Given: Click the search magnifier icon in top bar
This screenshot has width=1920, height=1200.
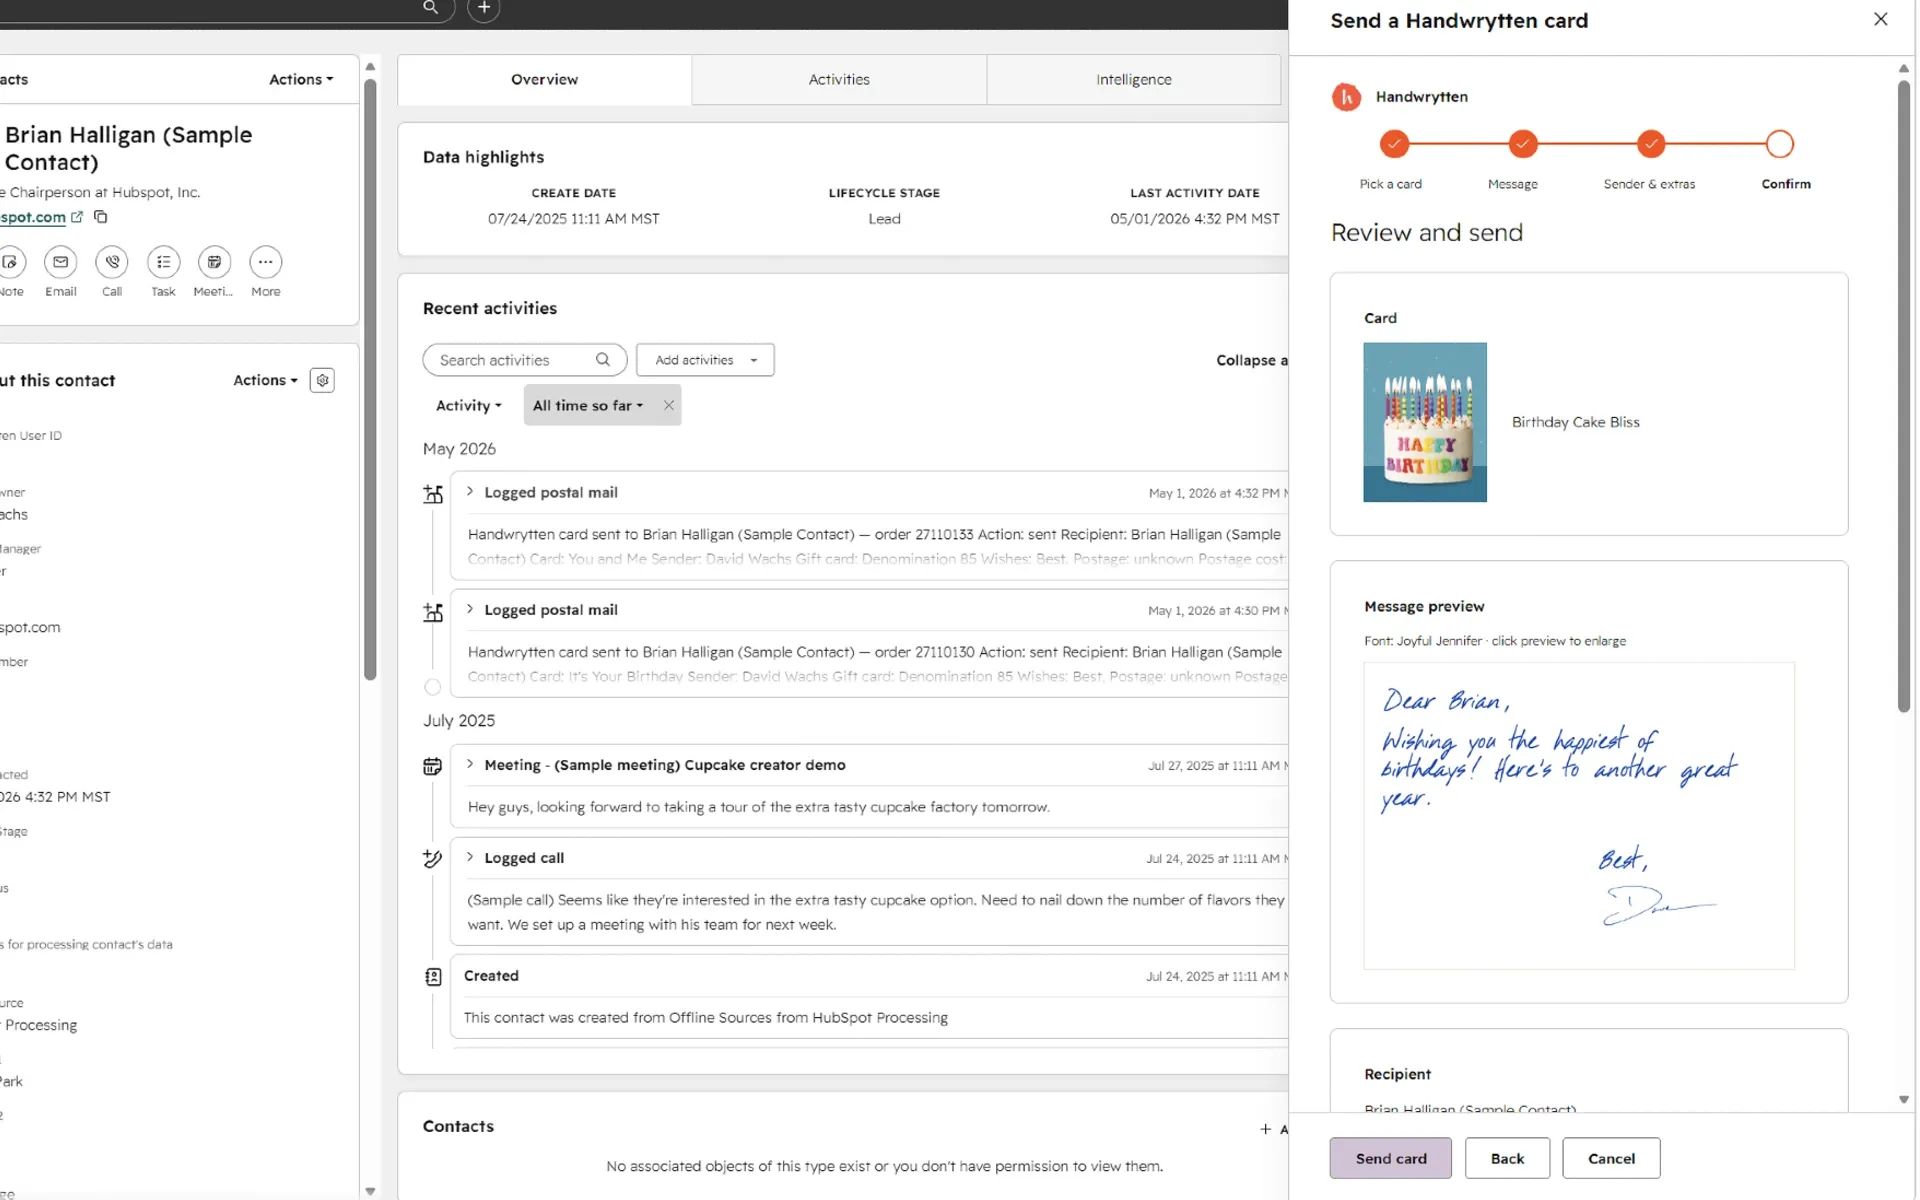Looking at the screenshot, I should click(x=430, y=8).
